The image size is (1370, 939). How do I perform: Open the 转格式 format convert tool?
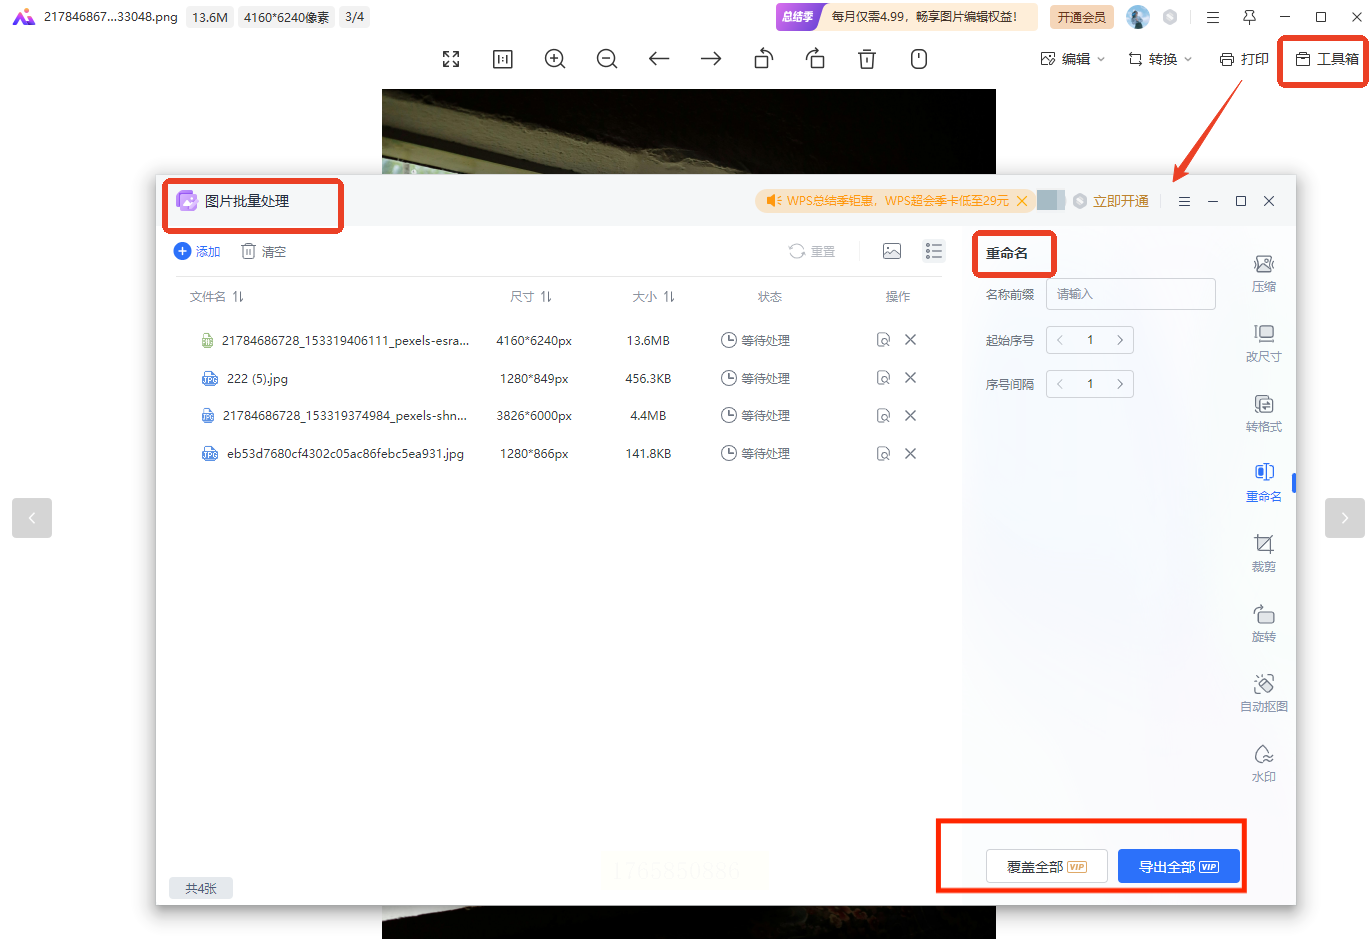(x=1264, y=413)
